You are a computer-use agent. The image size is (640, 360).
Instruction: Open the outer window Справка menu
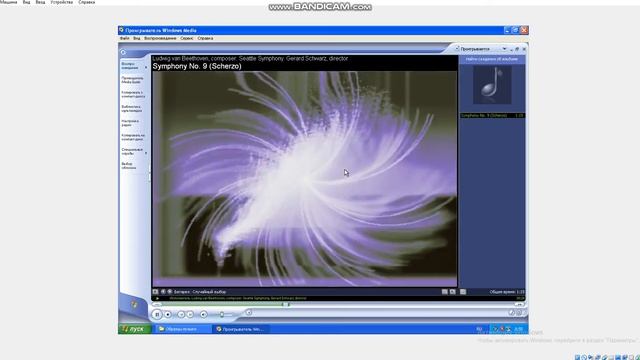(x=87, y=2)
